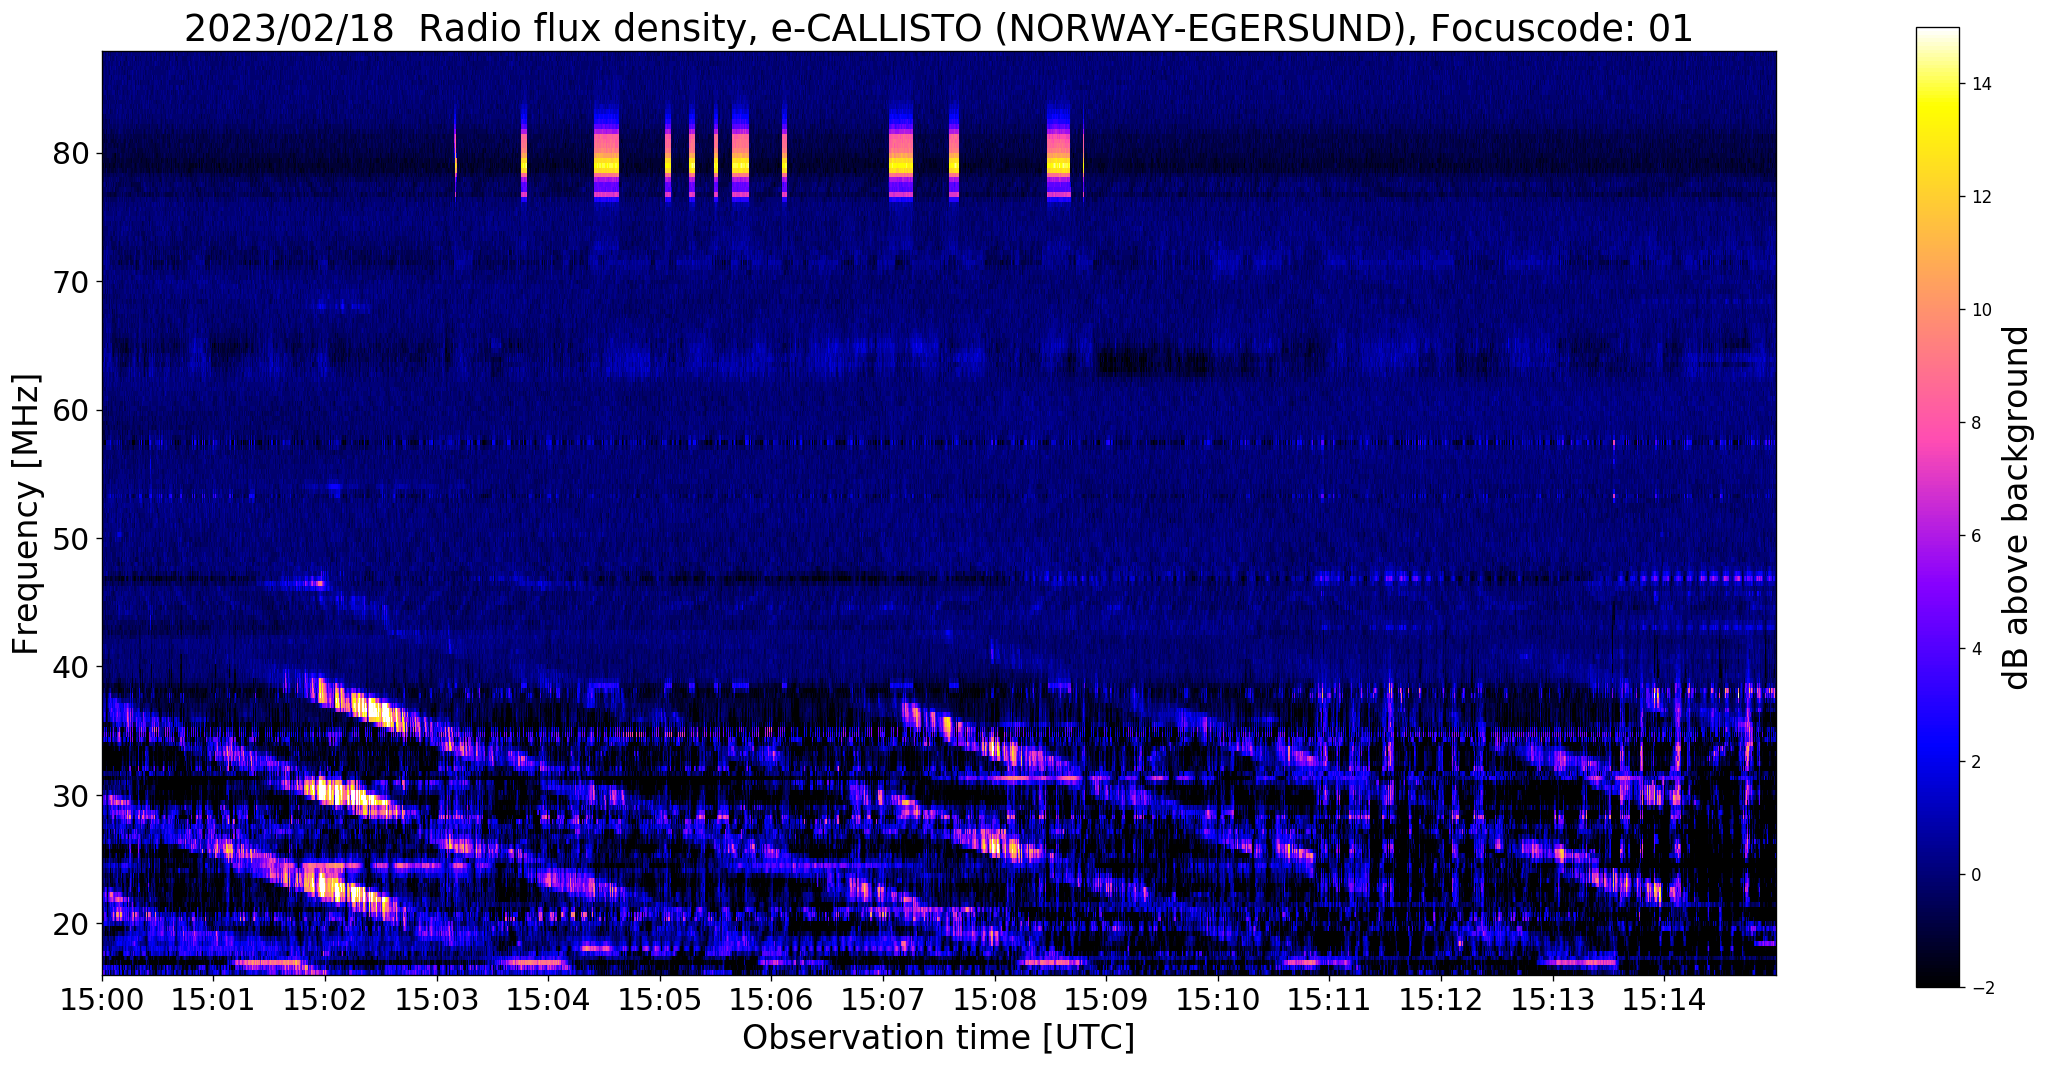Click the 15:01 time tick label
Image resolution: width=2047 pixels, height=1067 pixels.
214,999
